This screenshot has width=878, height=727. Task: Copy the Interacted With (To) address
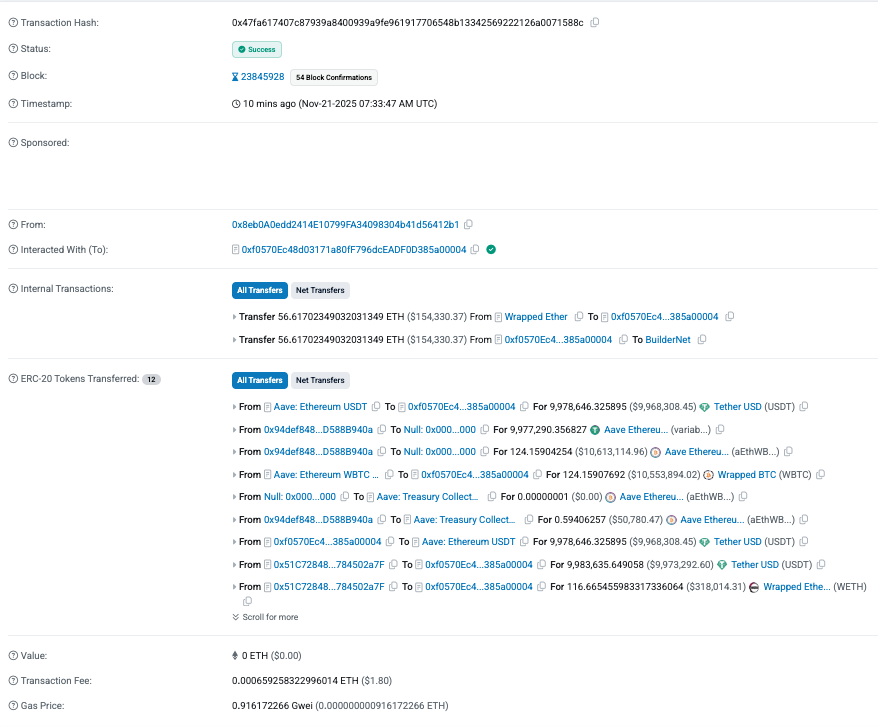click(x=475, y=249)
